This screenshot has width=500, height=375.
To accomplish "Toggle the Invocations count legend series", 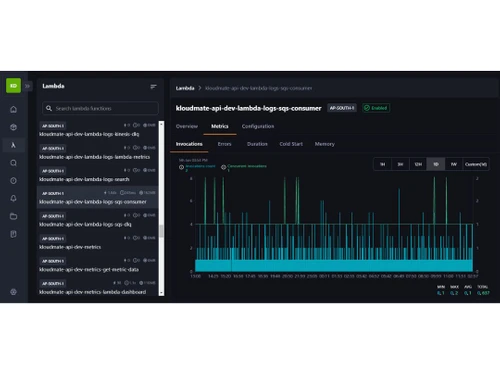I will (x=198, y=167).
